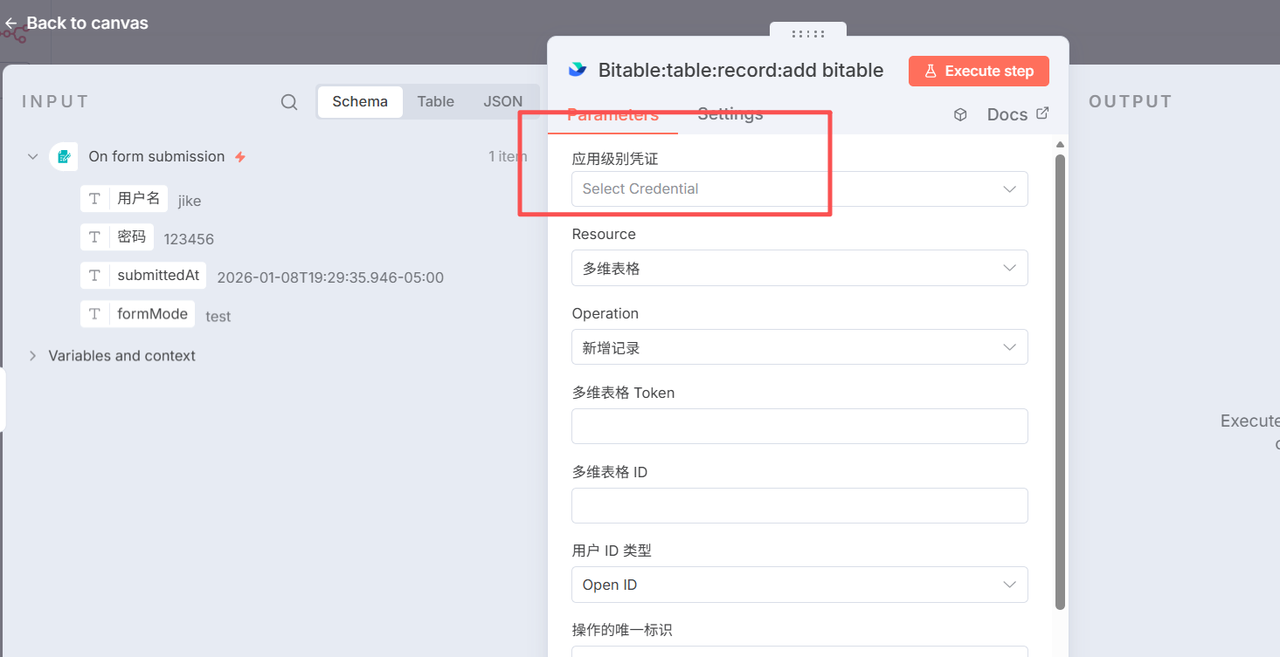Viewport: 1280px width, 657px height.
Task: Switch input view to Table tab
Action: tap(436, 101)
